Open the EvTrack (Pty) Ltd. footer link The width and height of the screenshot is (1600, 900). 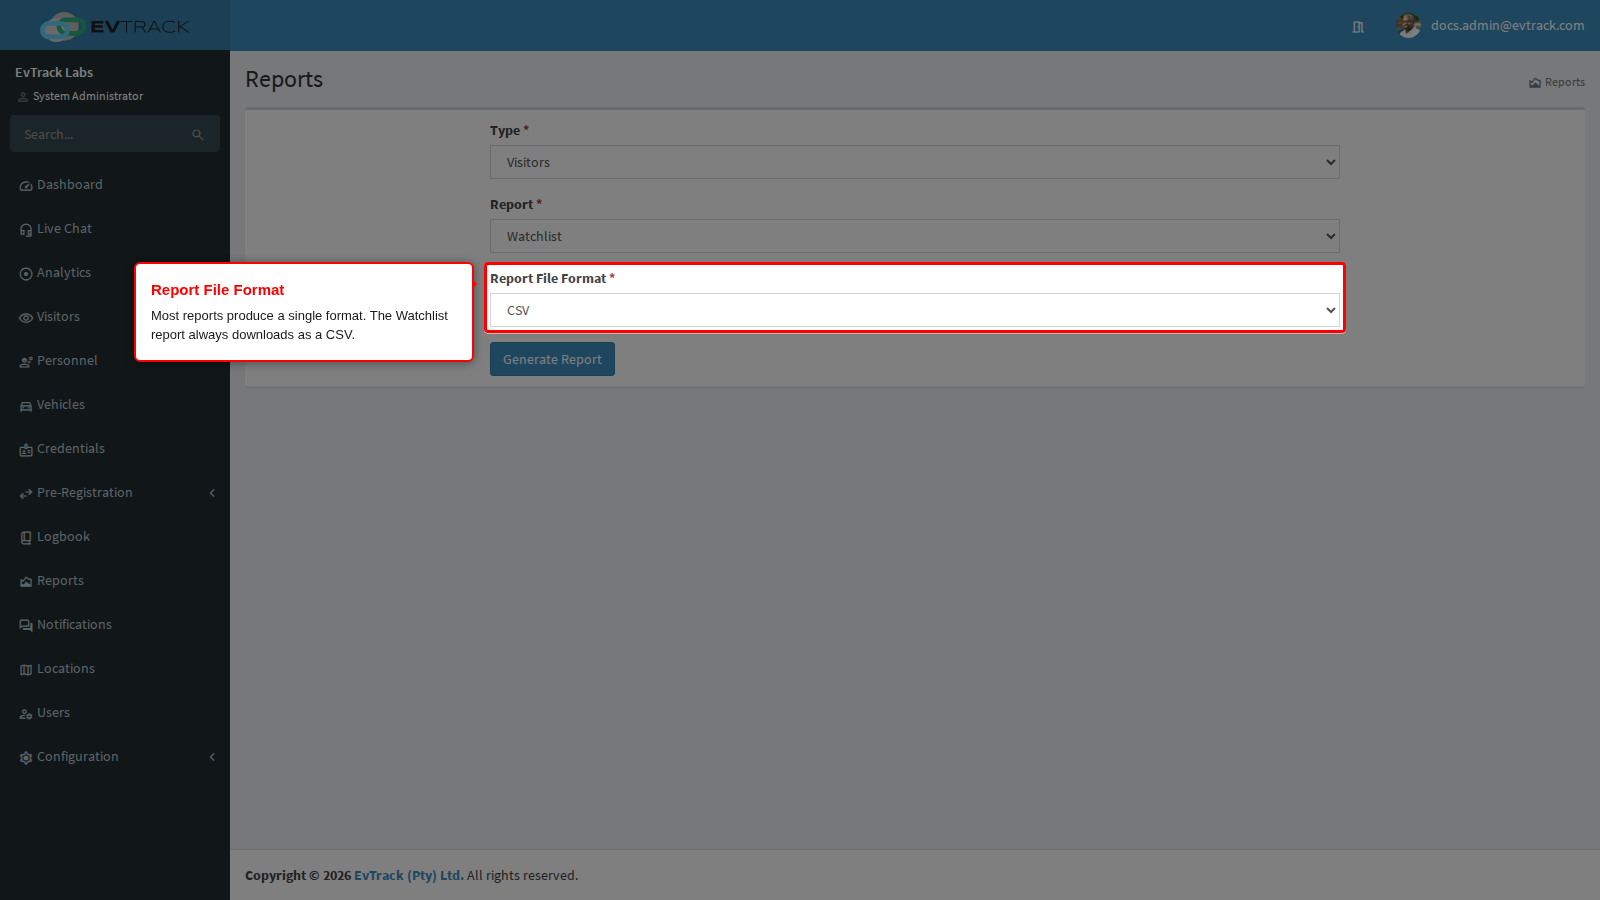[x=409, y=875]
